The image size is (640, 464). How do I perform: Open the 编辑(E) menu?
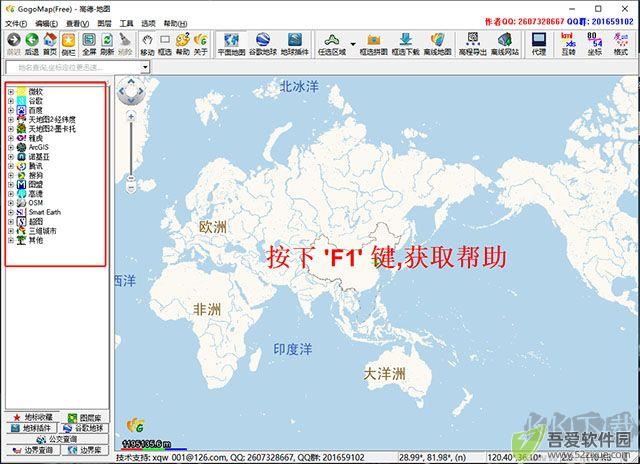(x=46, y=24)
